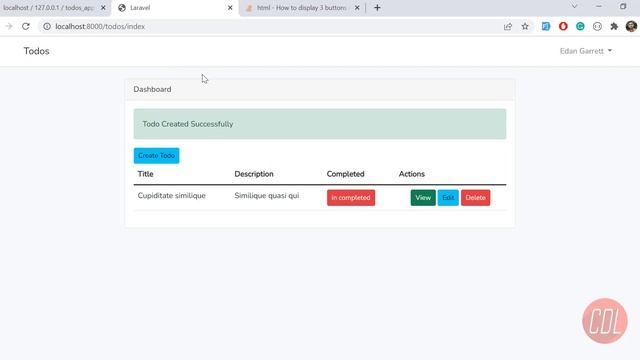Expand the Edan Garrett user dropdown
This screenshot has height=360, width=640.
[x=586, y=51]
